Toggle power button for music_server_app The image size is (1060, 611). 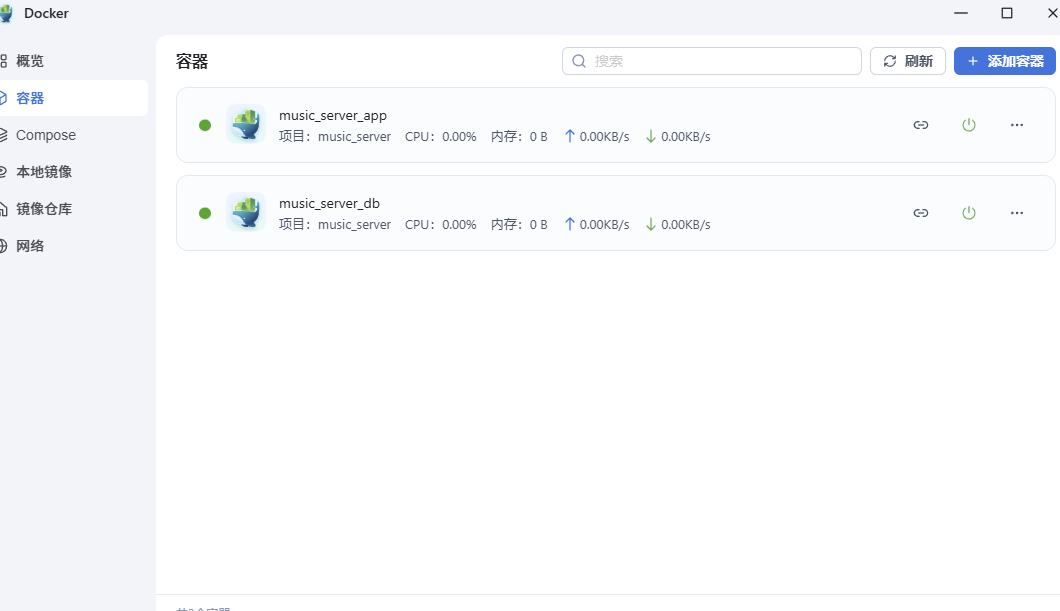[969, 125]
